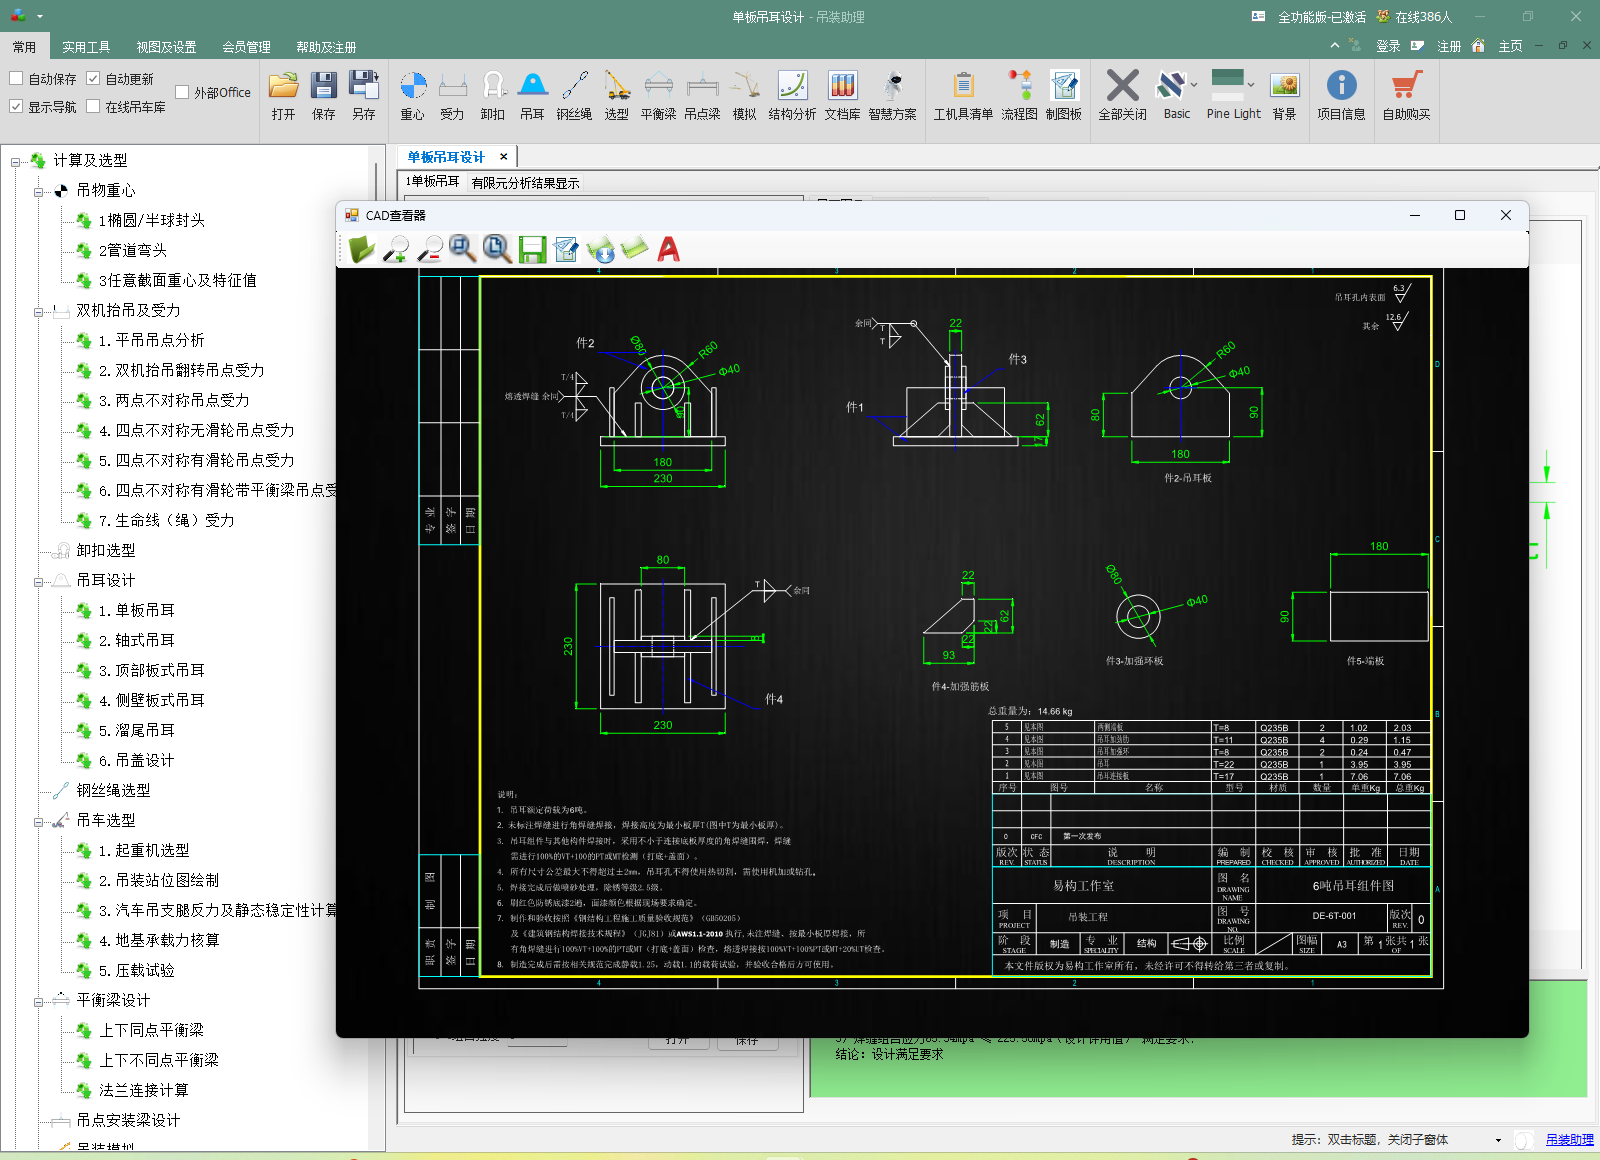Click the 打开 open folder ribbon button

[x=284, y=96]
